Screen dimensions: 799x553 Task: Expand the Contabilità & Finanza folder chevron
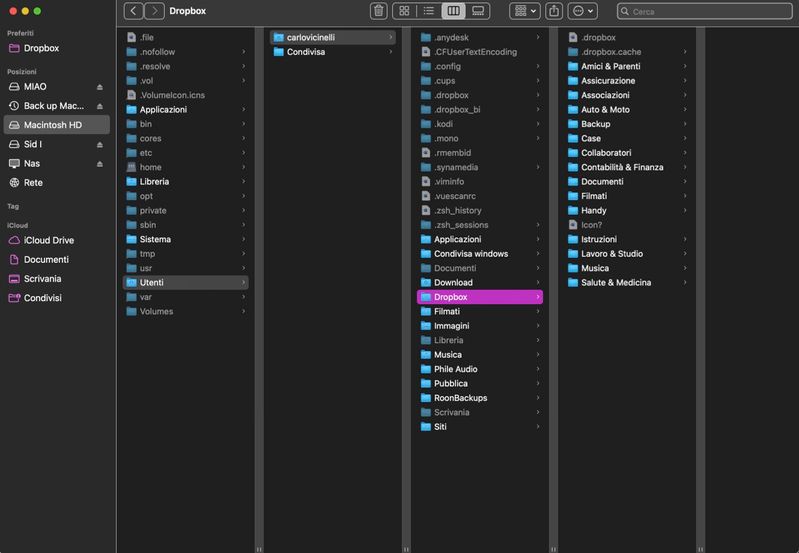pos(685,167)
